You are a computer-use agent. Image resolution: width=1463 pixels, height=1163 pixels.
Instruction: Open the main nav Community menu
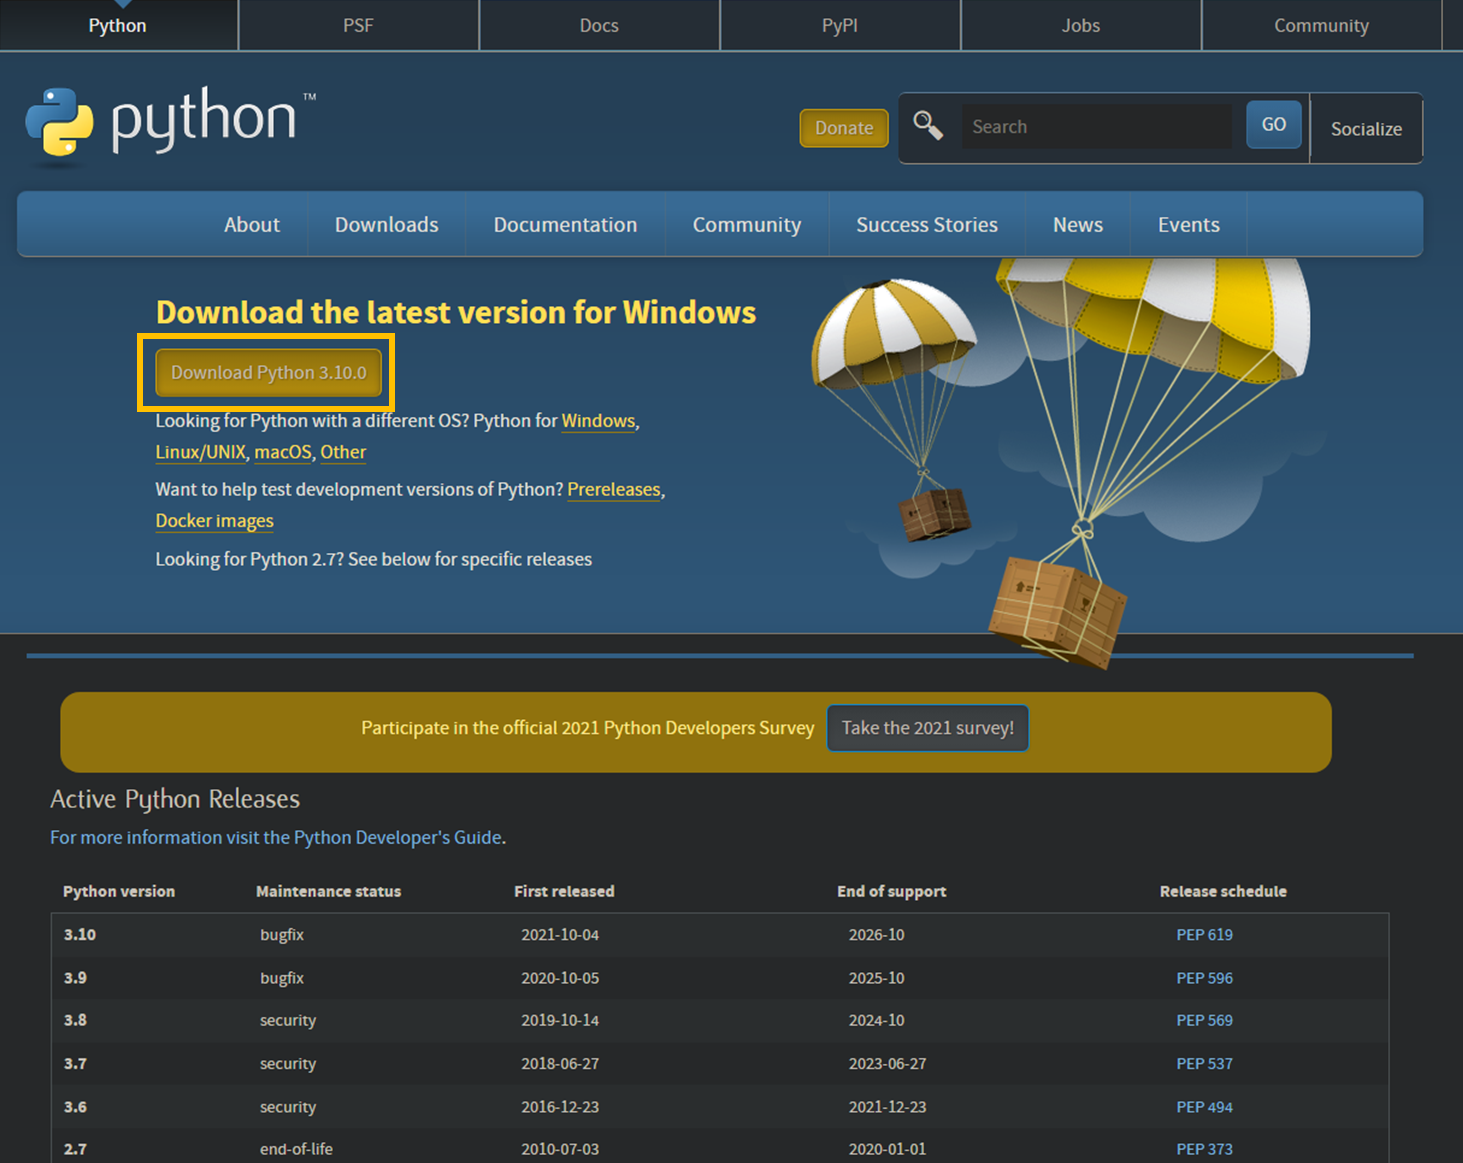tap(747, 225)
